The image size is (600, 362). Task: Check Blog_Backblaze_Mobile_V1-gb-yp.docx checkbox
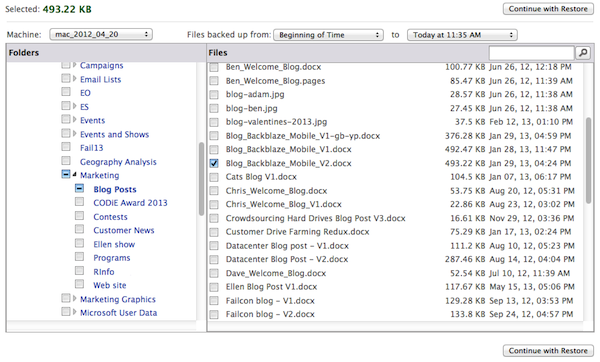[214, 136]
